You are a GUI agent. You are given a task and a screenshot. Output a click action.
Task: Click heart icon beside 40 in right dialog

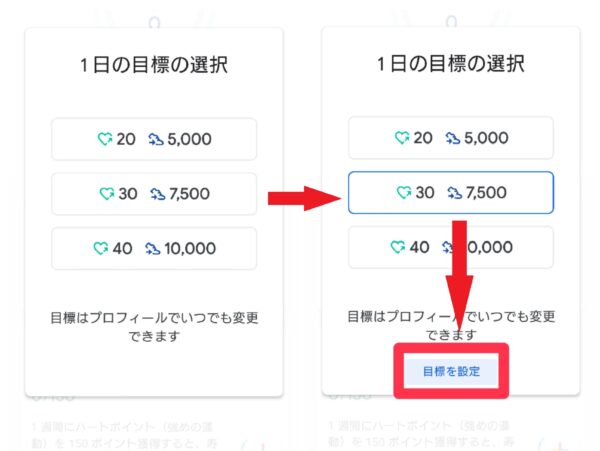click(x=398, y=247)
